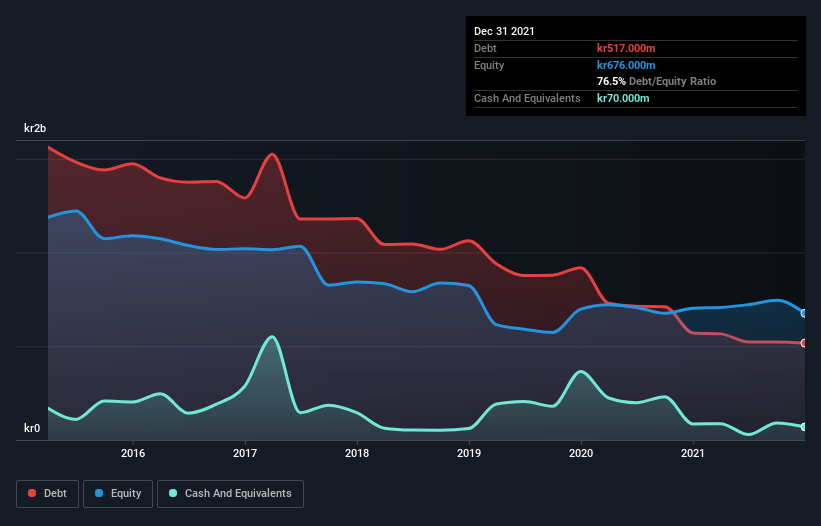Toggle the Debt series legend button
The width and height of the screenshot is (821, 526).
tap(47, 494)
